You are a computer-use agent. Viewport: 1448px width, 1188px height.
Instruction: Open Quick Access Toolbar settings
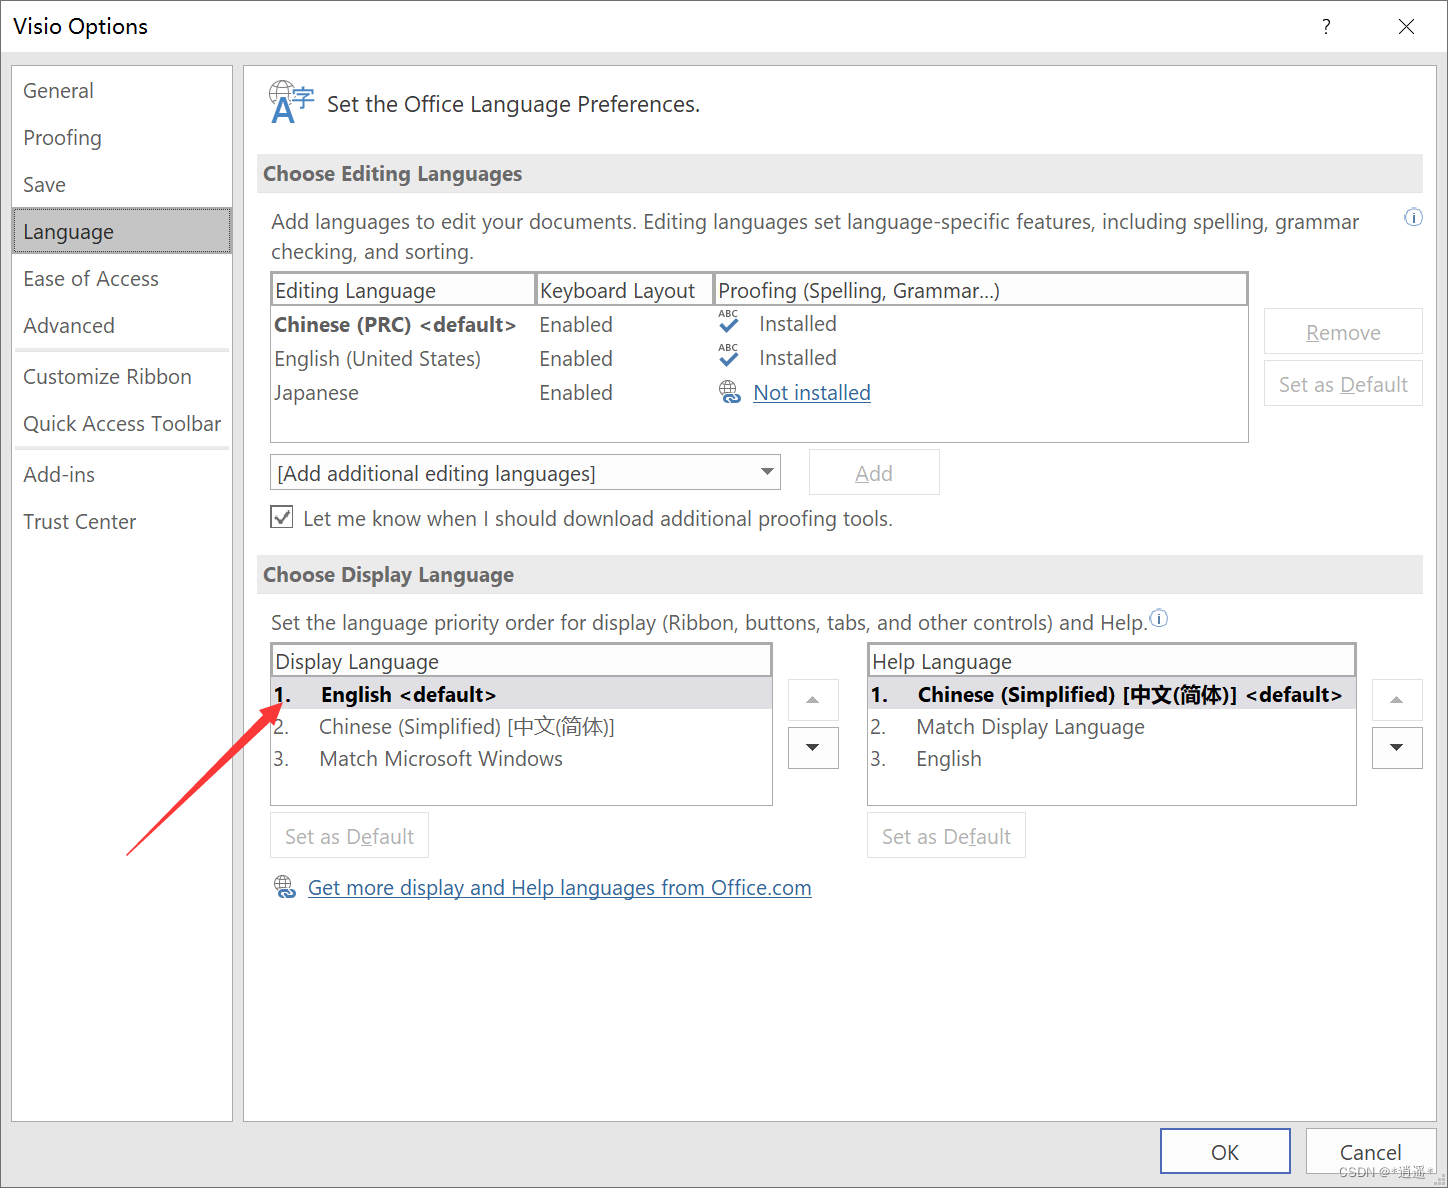pos(122,424)
